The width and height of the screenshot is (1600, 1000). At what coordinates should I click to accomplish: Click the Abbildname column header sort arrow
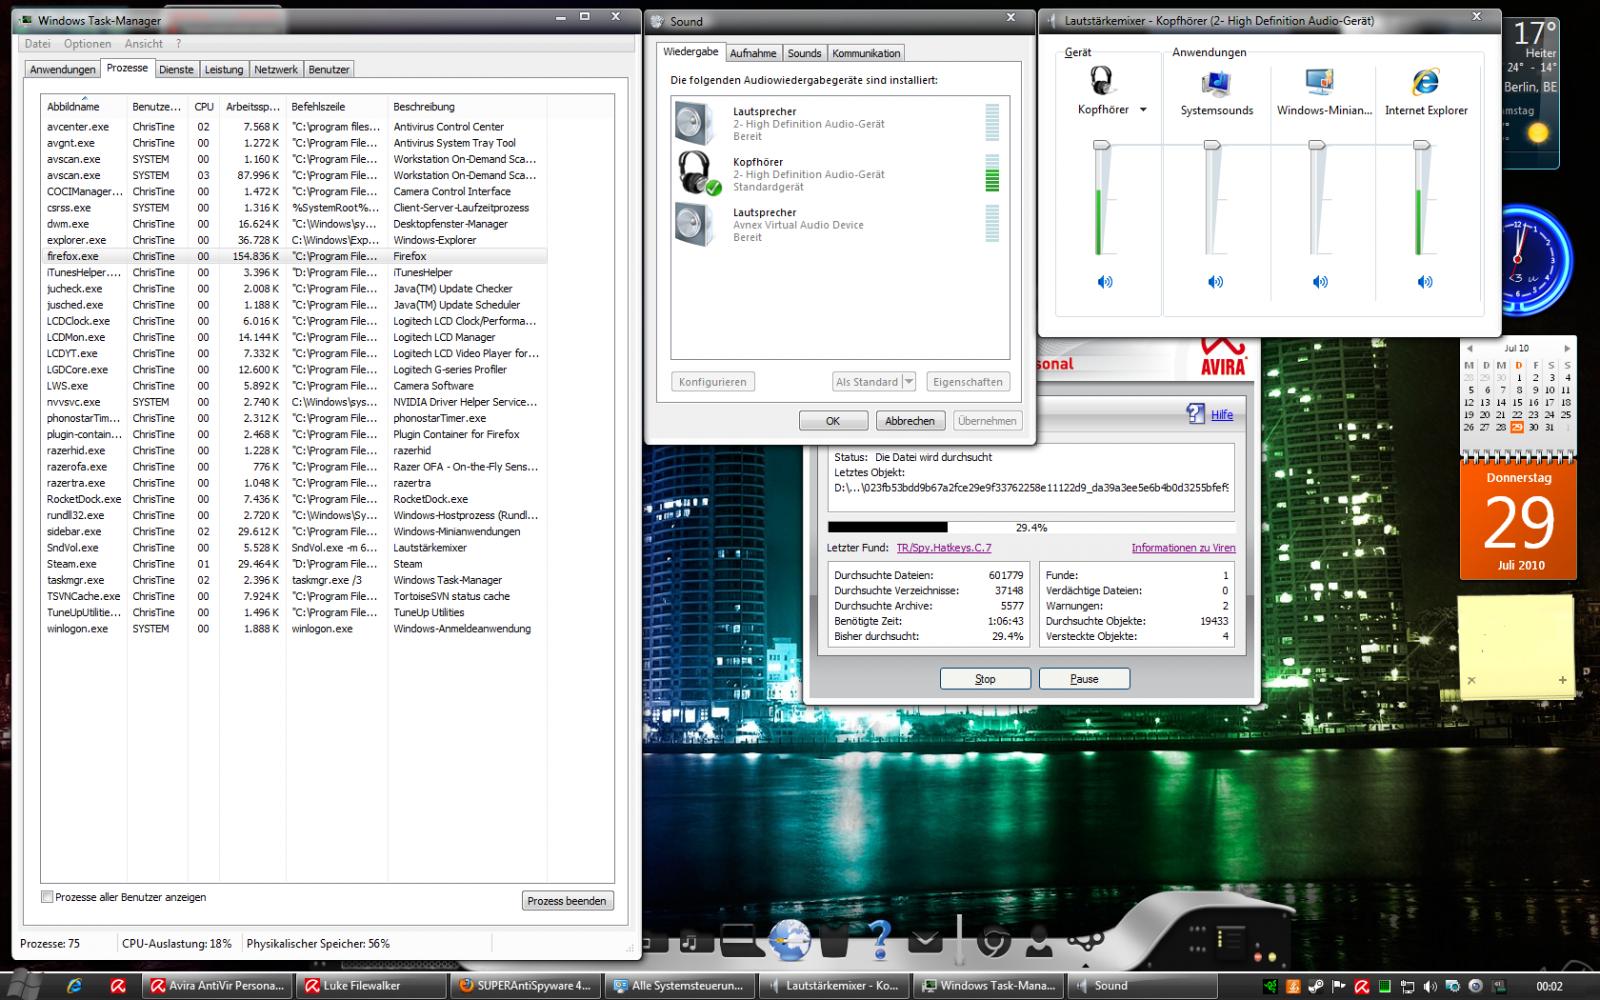coord(84,99)
